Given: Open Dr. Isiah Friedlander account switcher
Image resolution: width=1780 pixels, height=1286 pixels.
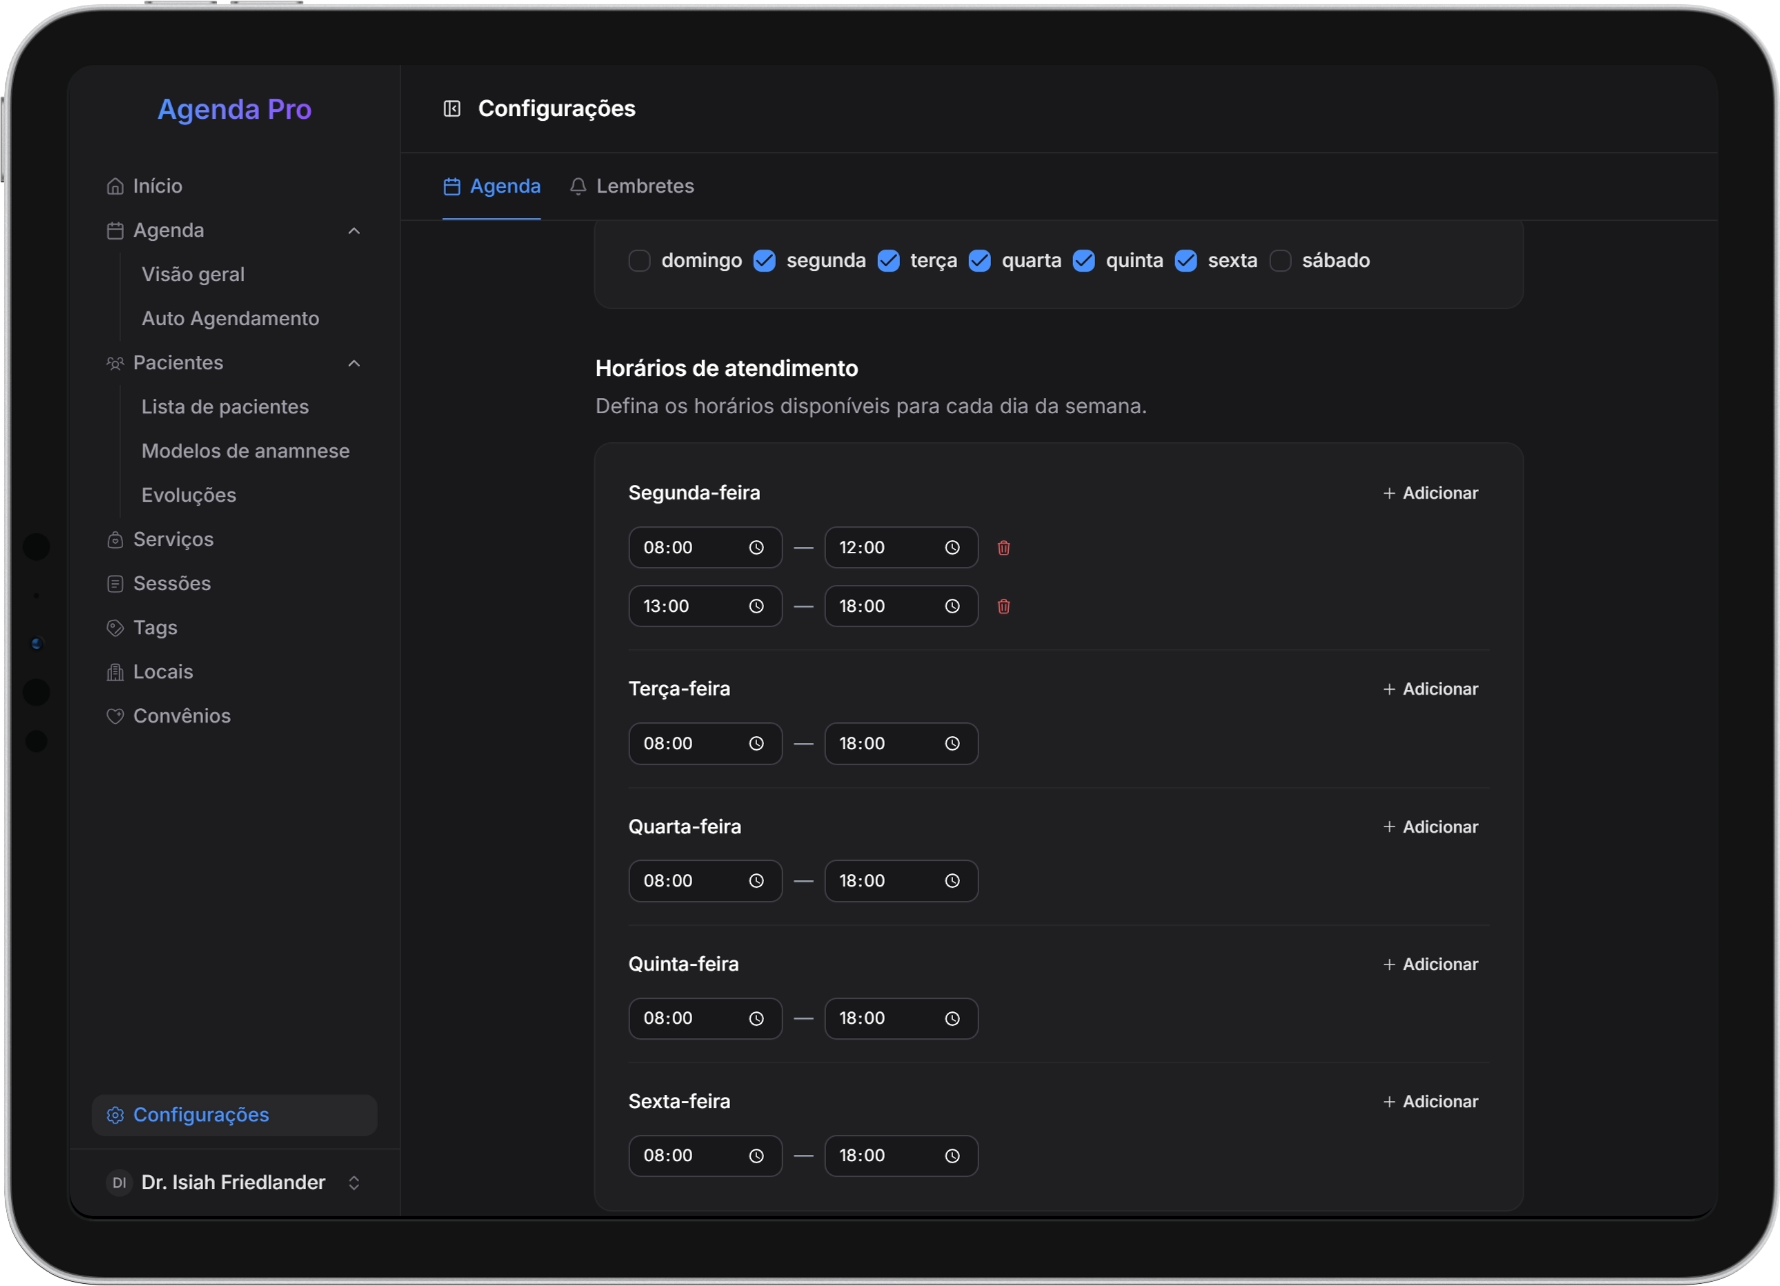Looking at the screenshot, I should click(234, 1183).
